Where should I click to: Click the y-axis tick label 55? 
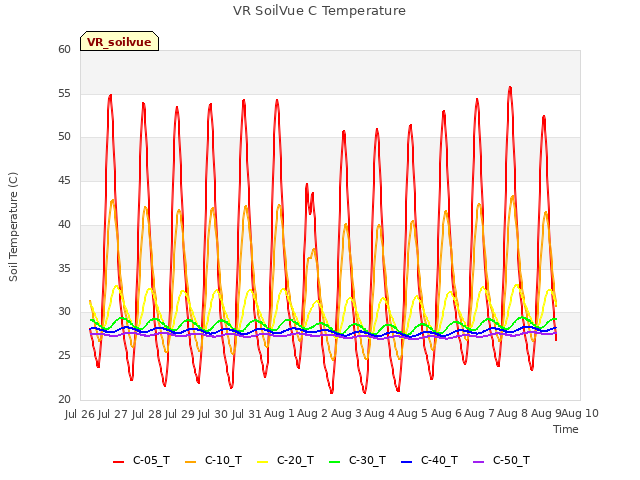64,93
